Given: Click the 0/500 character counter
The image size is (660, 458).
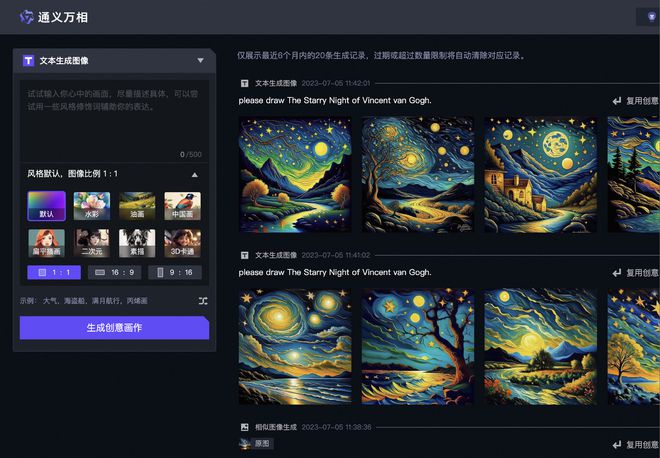Looking at the screenshot, I should click(191, 154).
